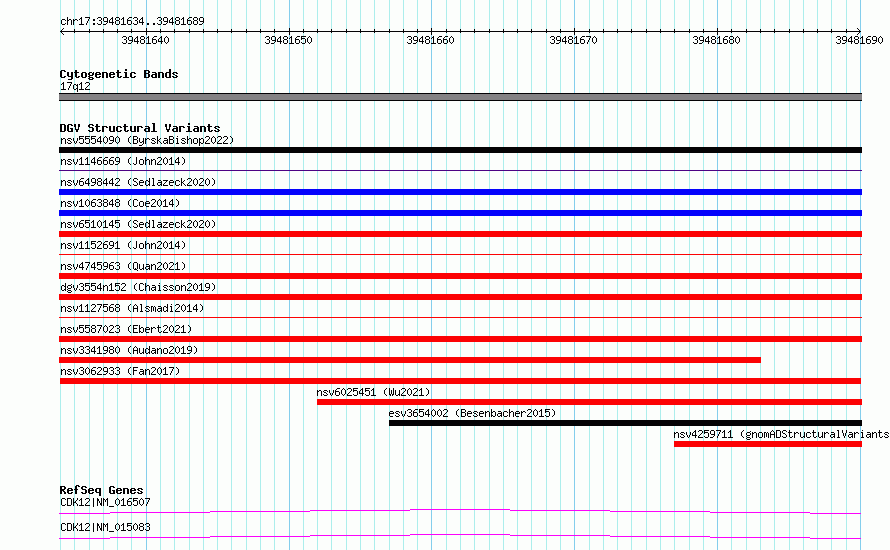This screenshot has width=890, height=550.
Task: Click the nsv1127568 (Alsmadi2014) label
Action: (x=132, y=308)
